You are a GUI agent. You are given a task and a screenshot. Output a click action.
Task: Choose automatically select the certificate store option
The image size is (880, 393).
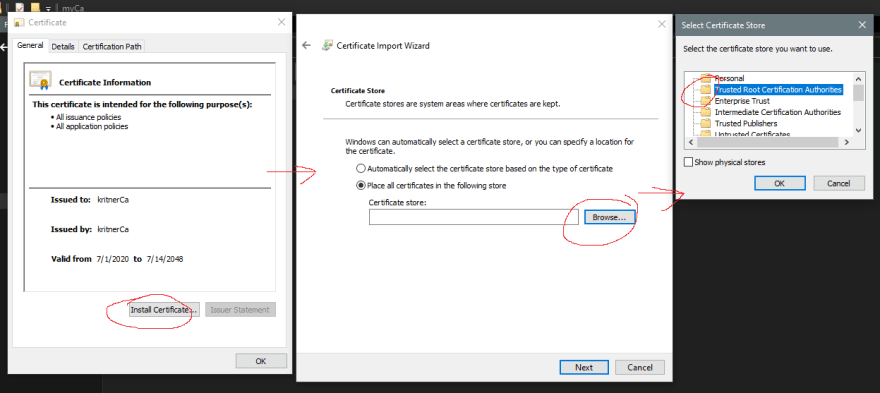(361, 168)
